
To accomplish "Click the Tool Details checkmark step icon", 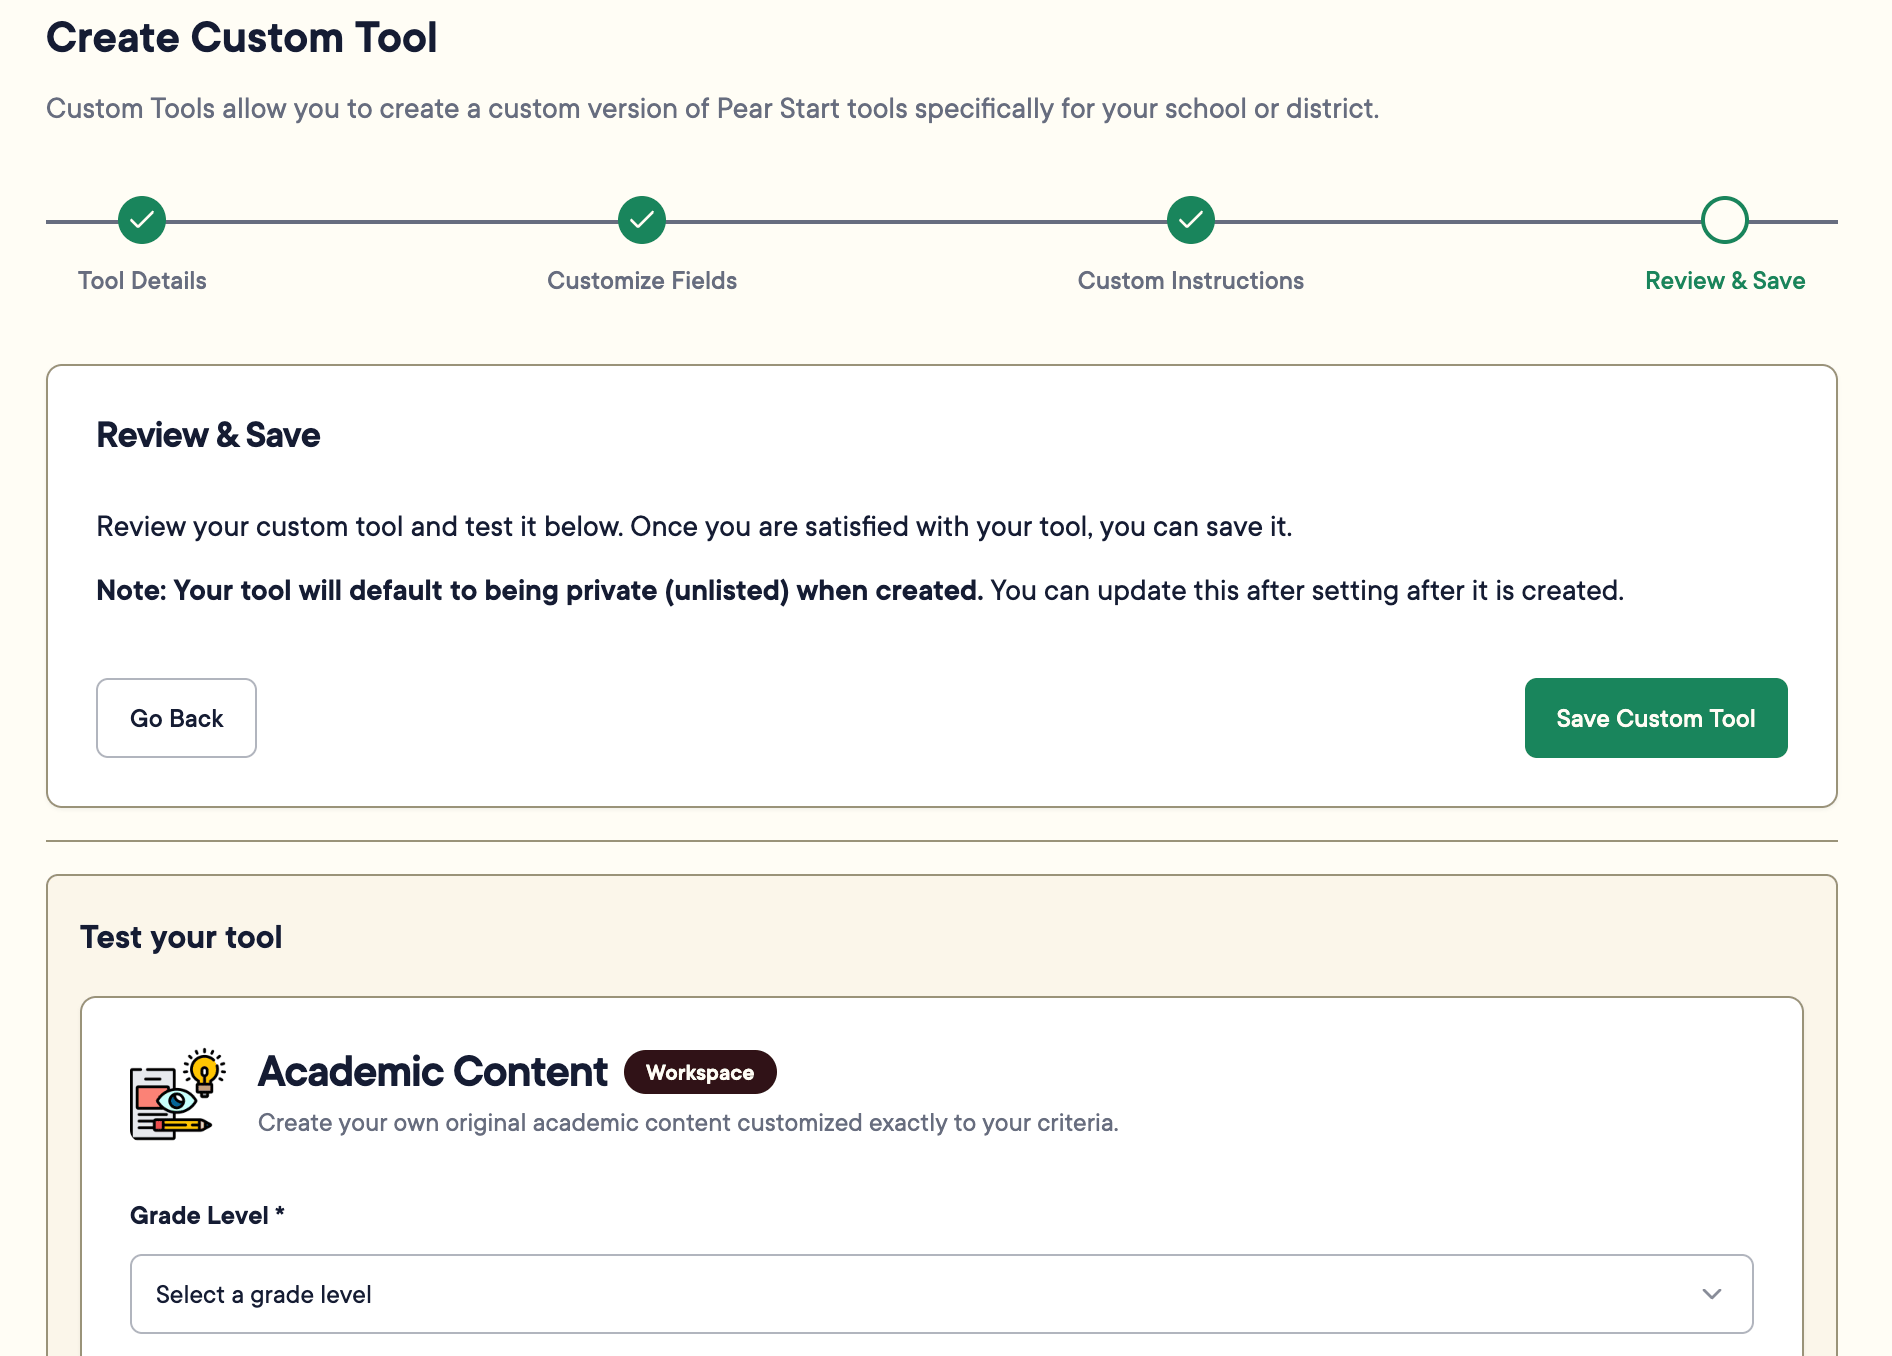I will pos(142,220).
